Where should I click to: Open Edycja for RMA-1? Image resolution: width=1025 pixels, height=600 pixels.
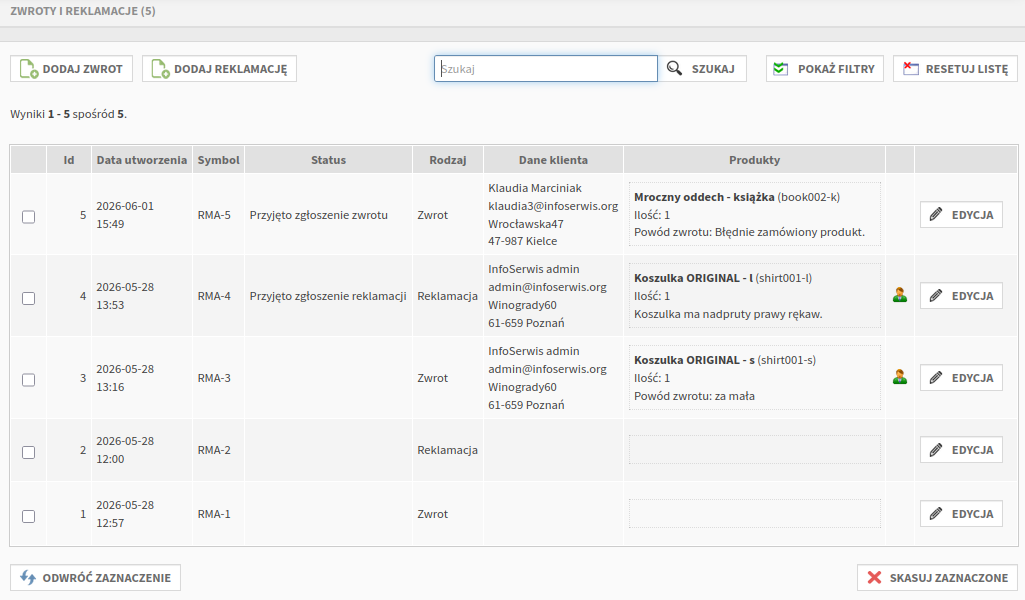click(961, 514)
